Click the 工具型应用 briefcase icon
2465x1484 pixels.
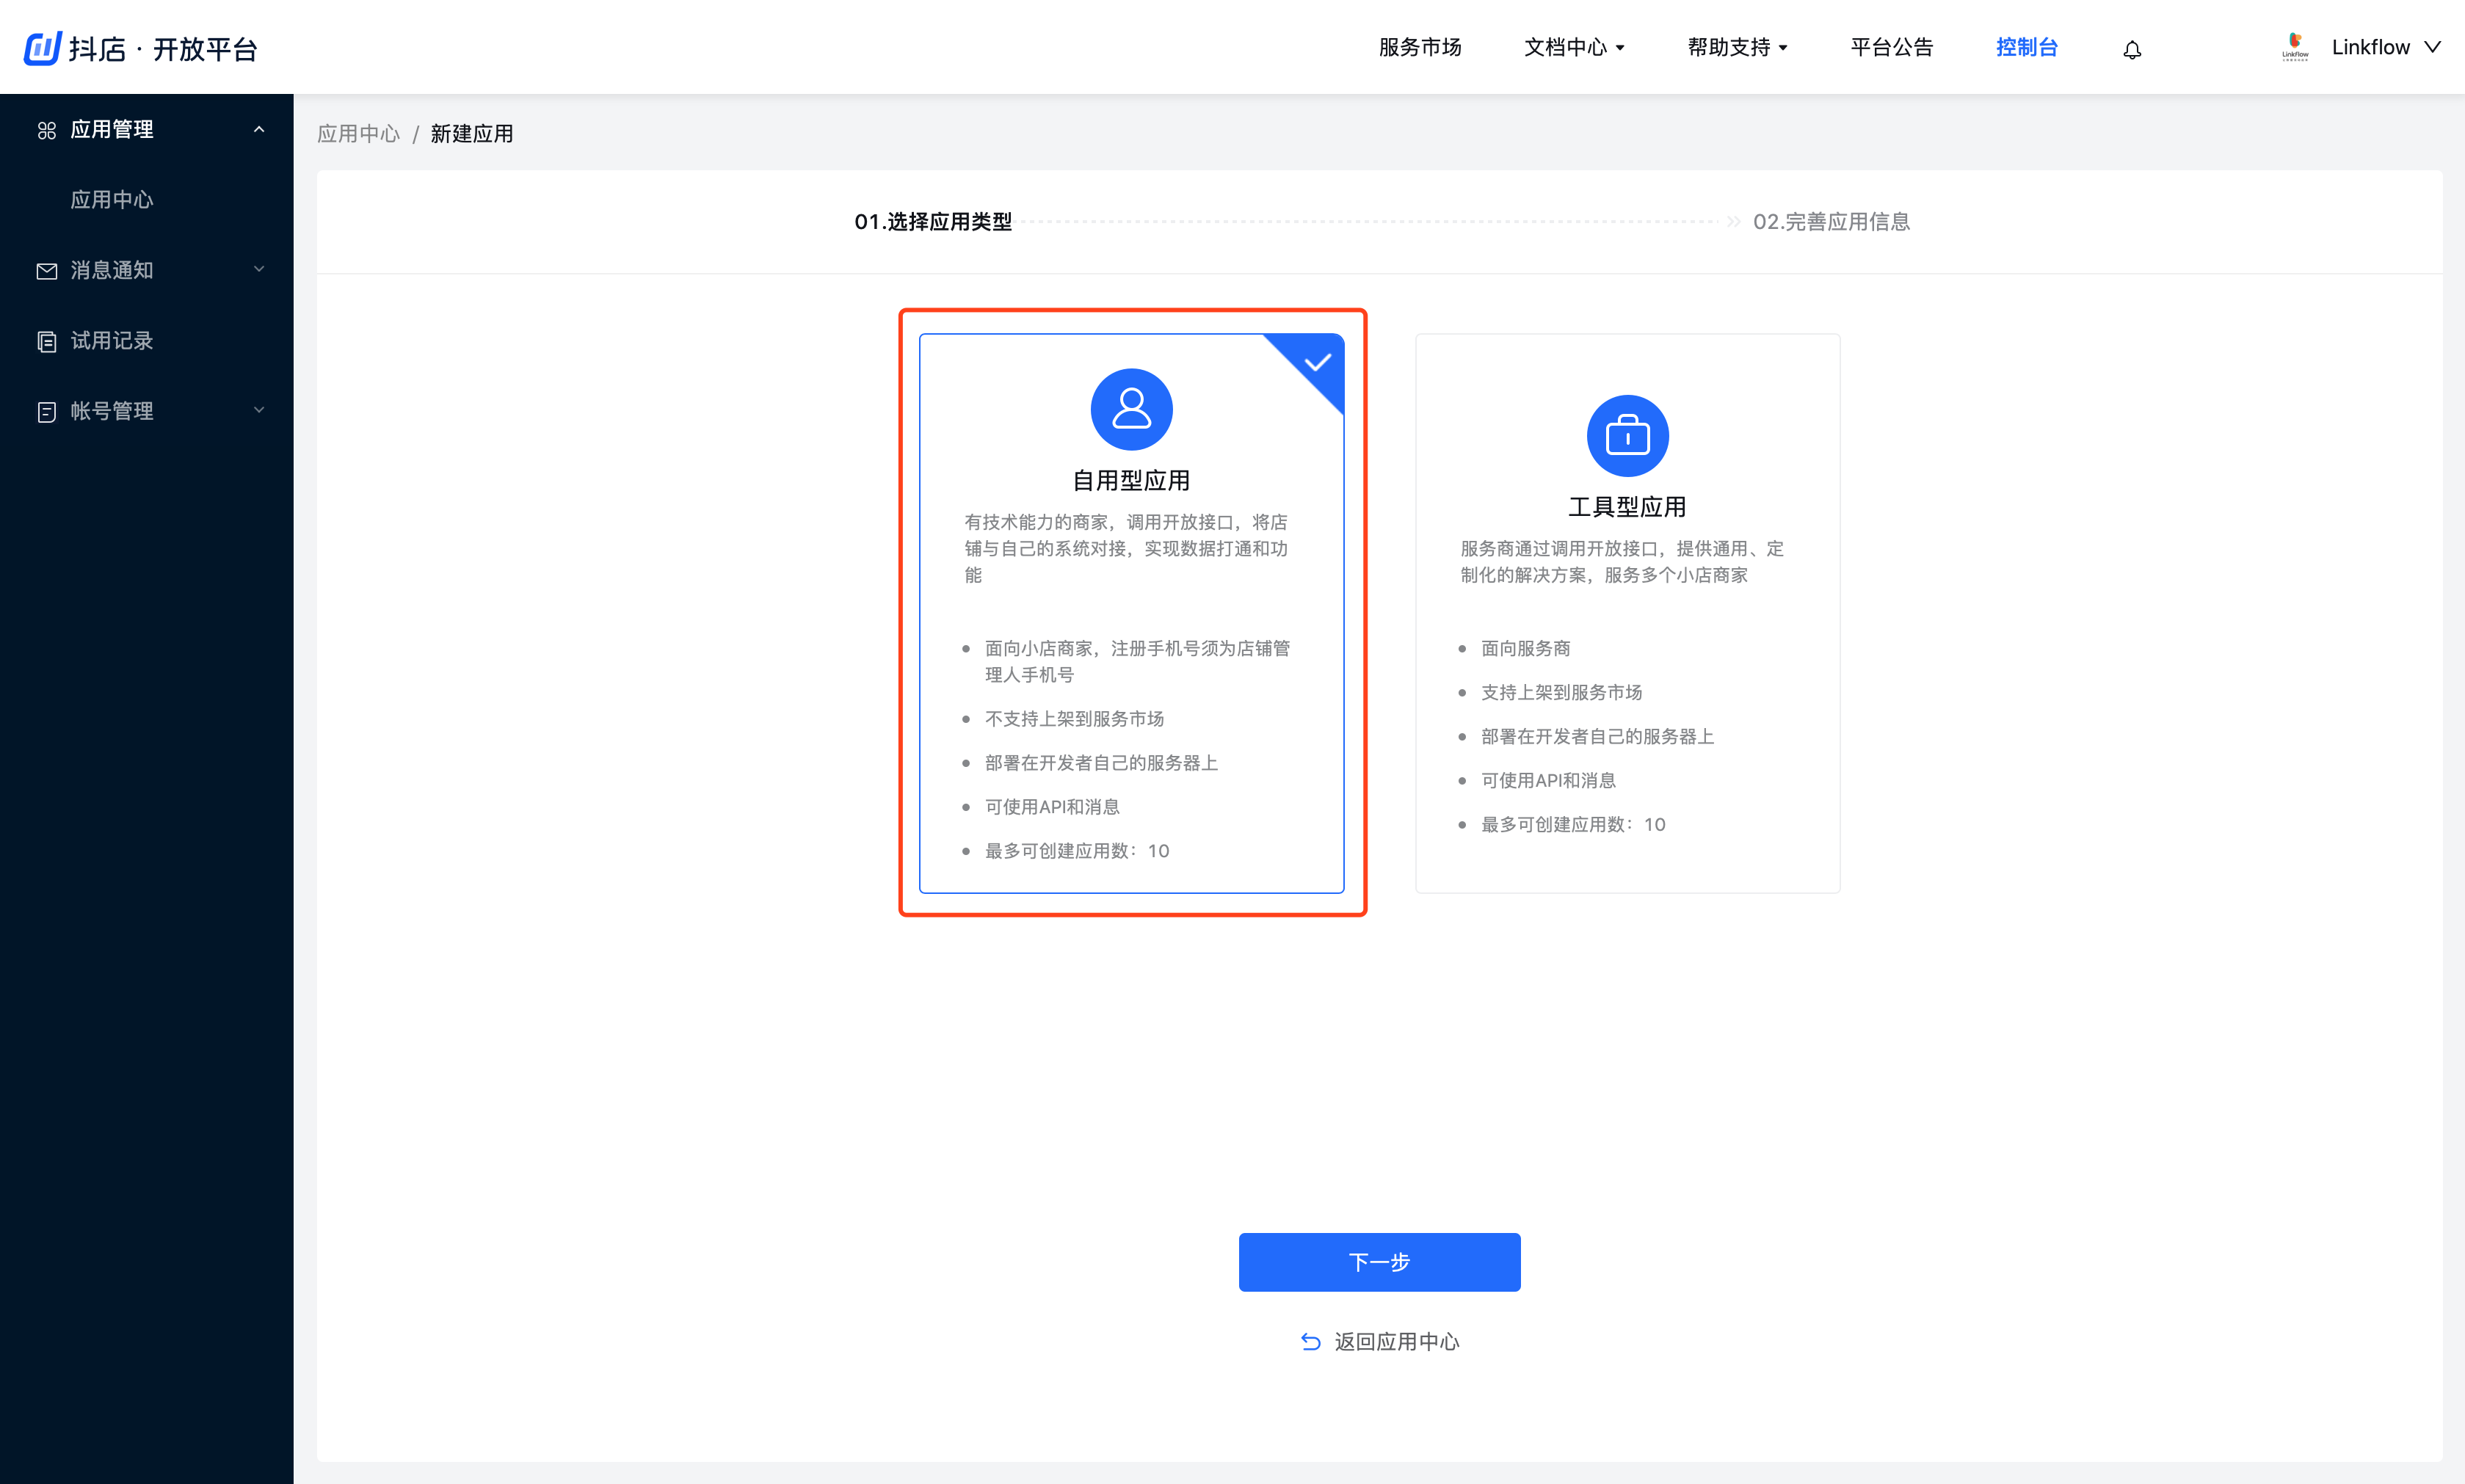(x=1627, y=436)
